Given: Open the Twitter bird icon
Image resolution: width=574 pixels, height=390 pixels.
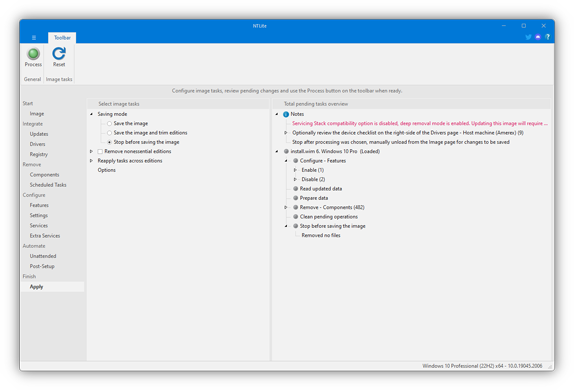Looking at the screenshot, I should pos(528,37).
